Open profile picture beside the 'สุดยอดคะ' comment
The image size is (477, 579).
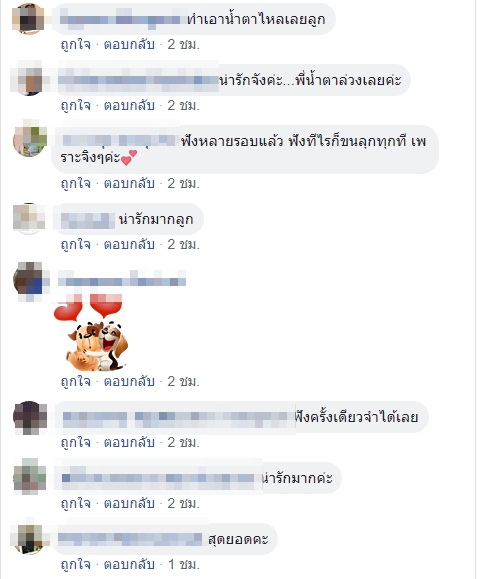coord(30,539)
